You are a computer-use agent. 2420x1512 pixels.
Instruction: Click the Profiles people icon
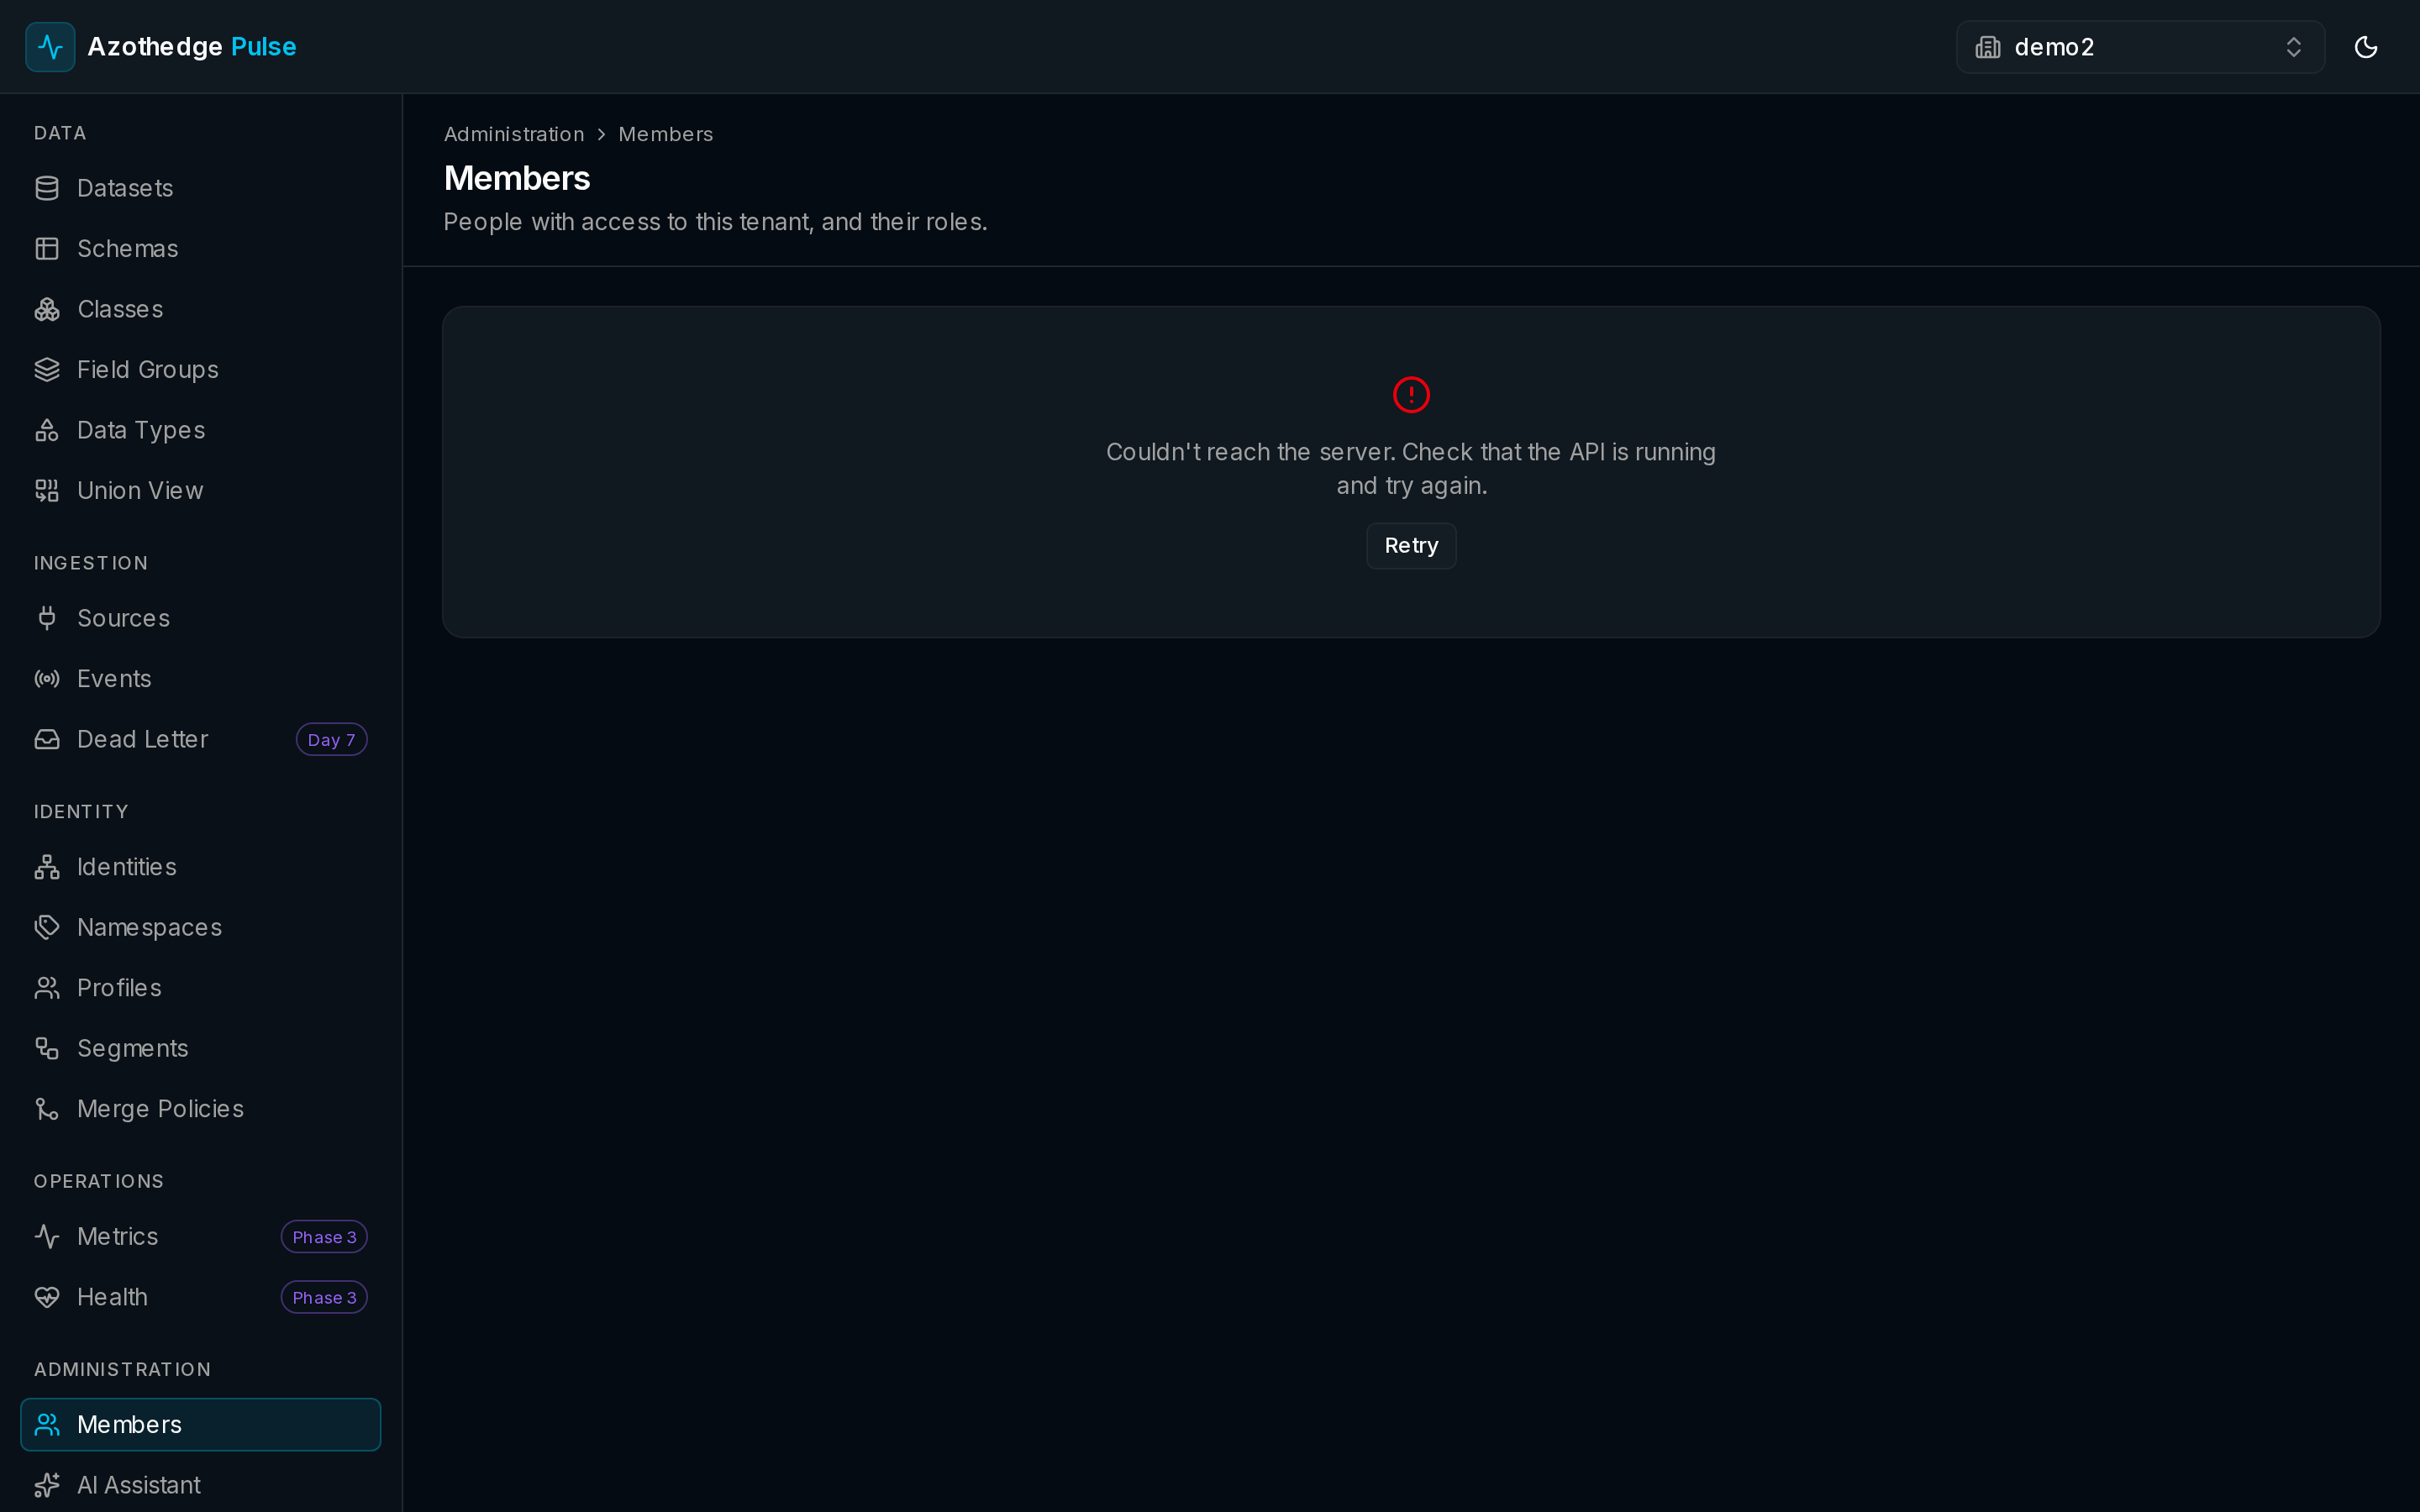tap(47, 988)
